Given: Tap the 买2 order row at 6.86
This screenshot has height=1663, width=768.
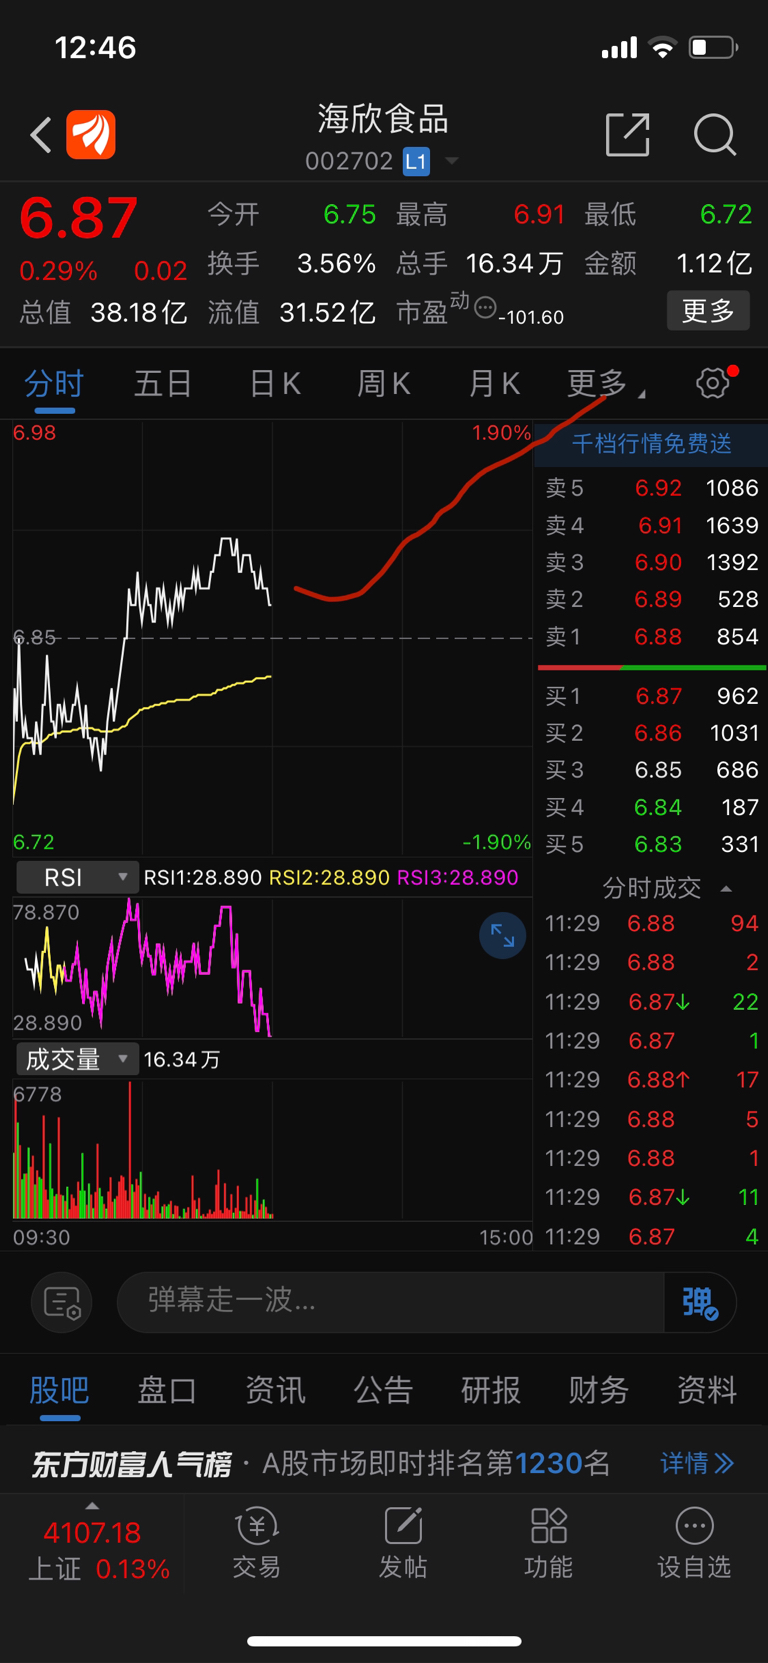Looking at the screenshot, I should click(651, 733).
